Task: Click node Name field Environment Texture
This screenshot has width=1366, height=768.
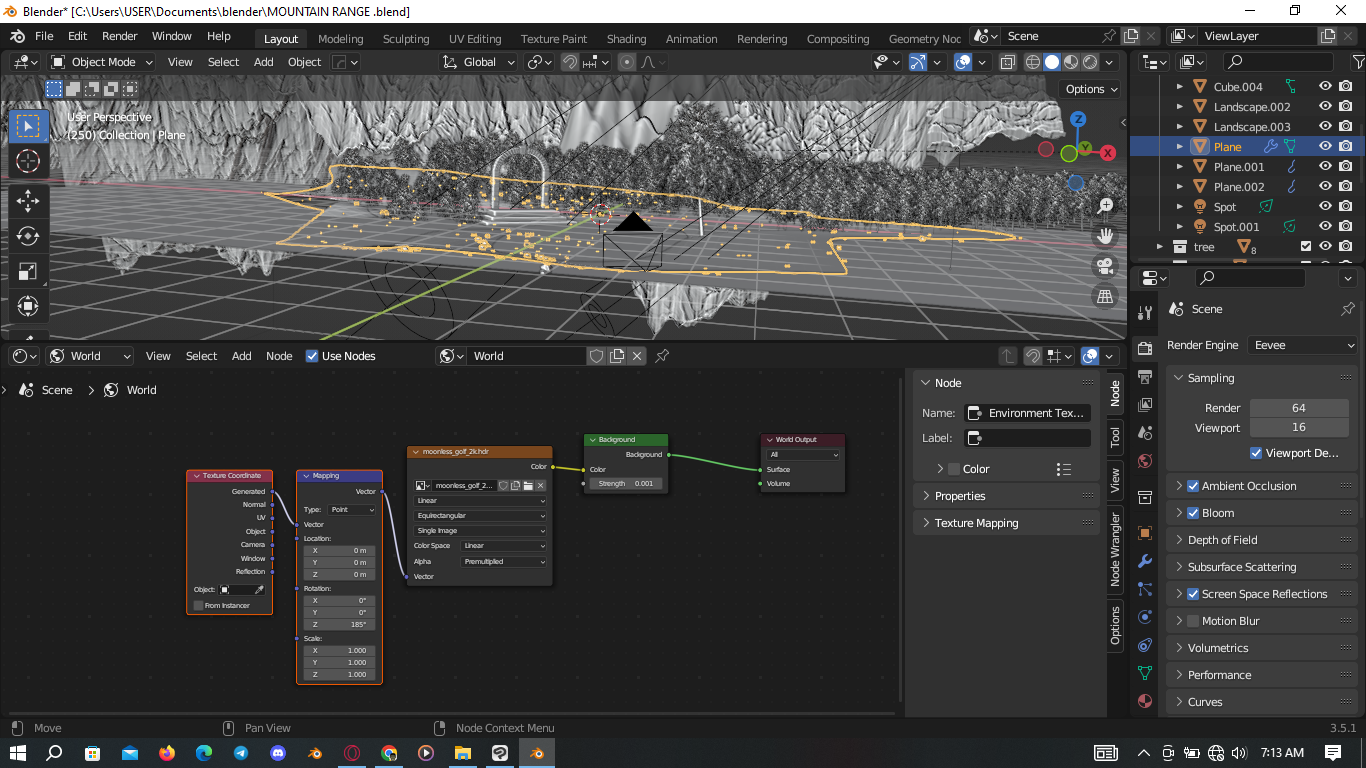Action: (1027, 413)
